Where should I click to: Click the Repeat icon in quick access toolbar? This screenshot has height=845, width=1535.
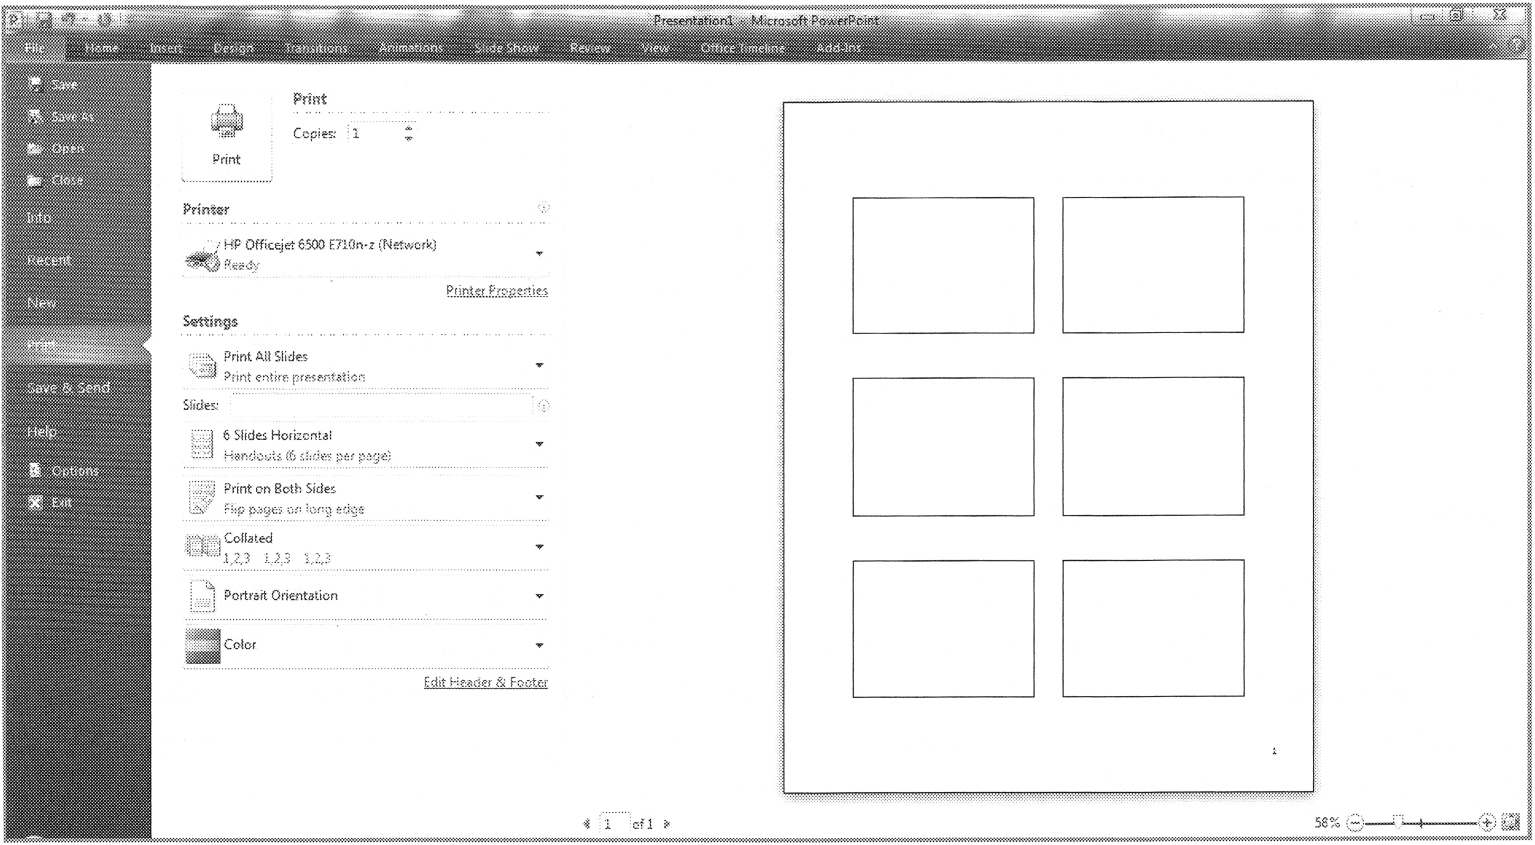[106, 19]
